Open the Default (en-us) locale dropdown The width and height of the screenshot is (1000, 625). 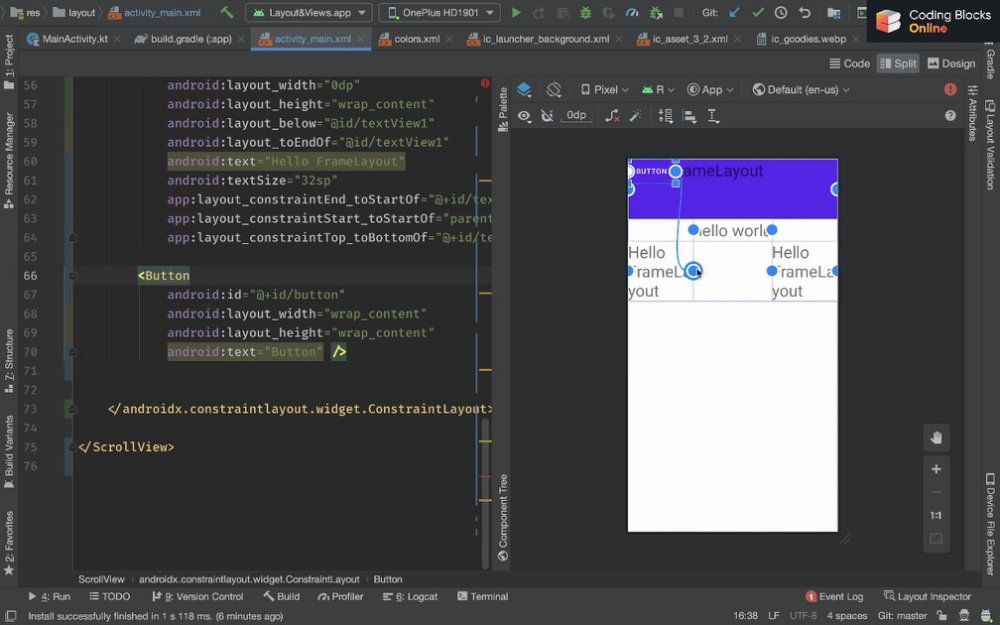(801, 90)
